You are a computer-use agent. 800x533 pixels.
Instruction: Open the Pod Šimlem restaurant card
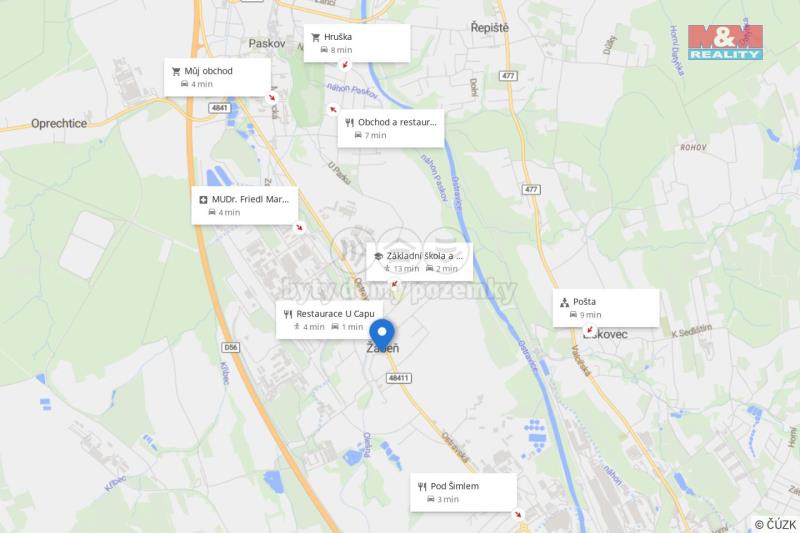[x=463, y=492]
